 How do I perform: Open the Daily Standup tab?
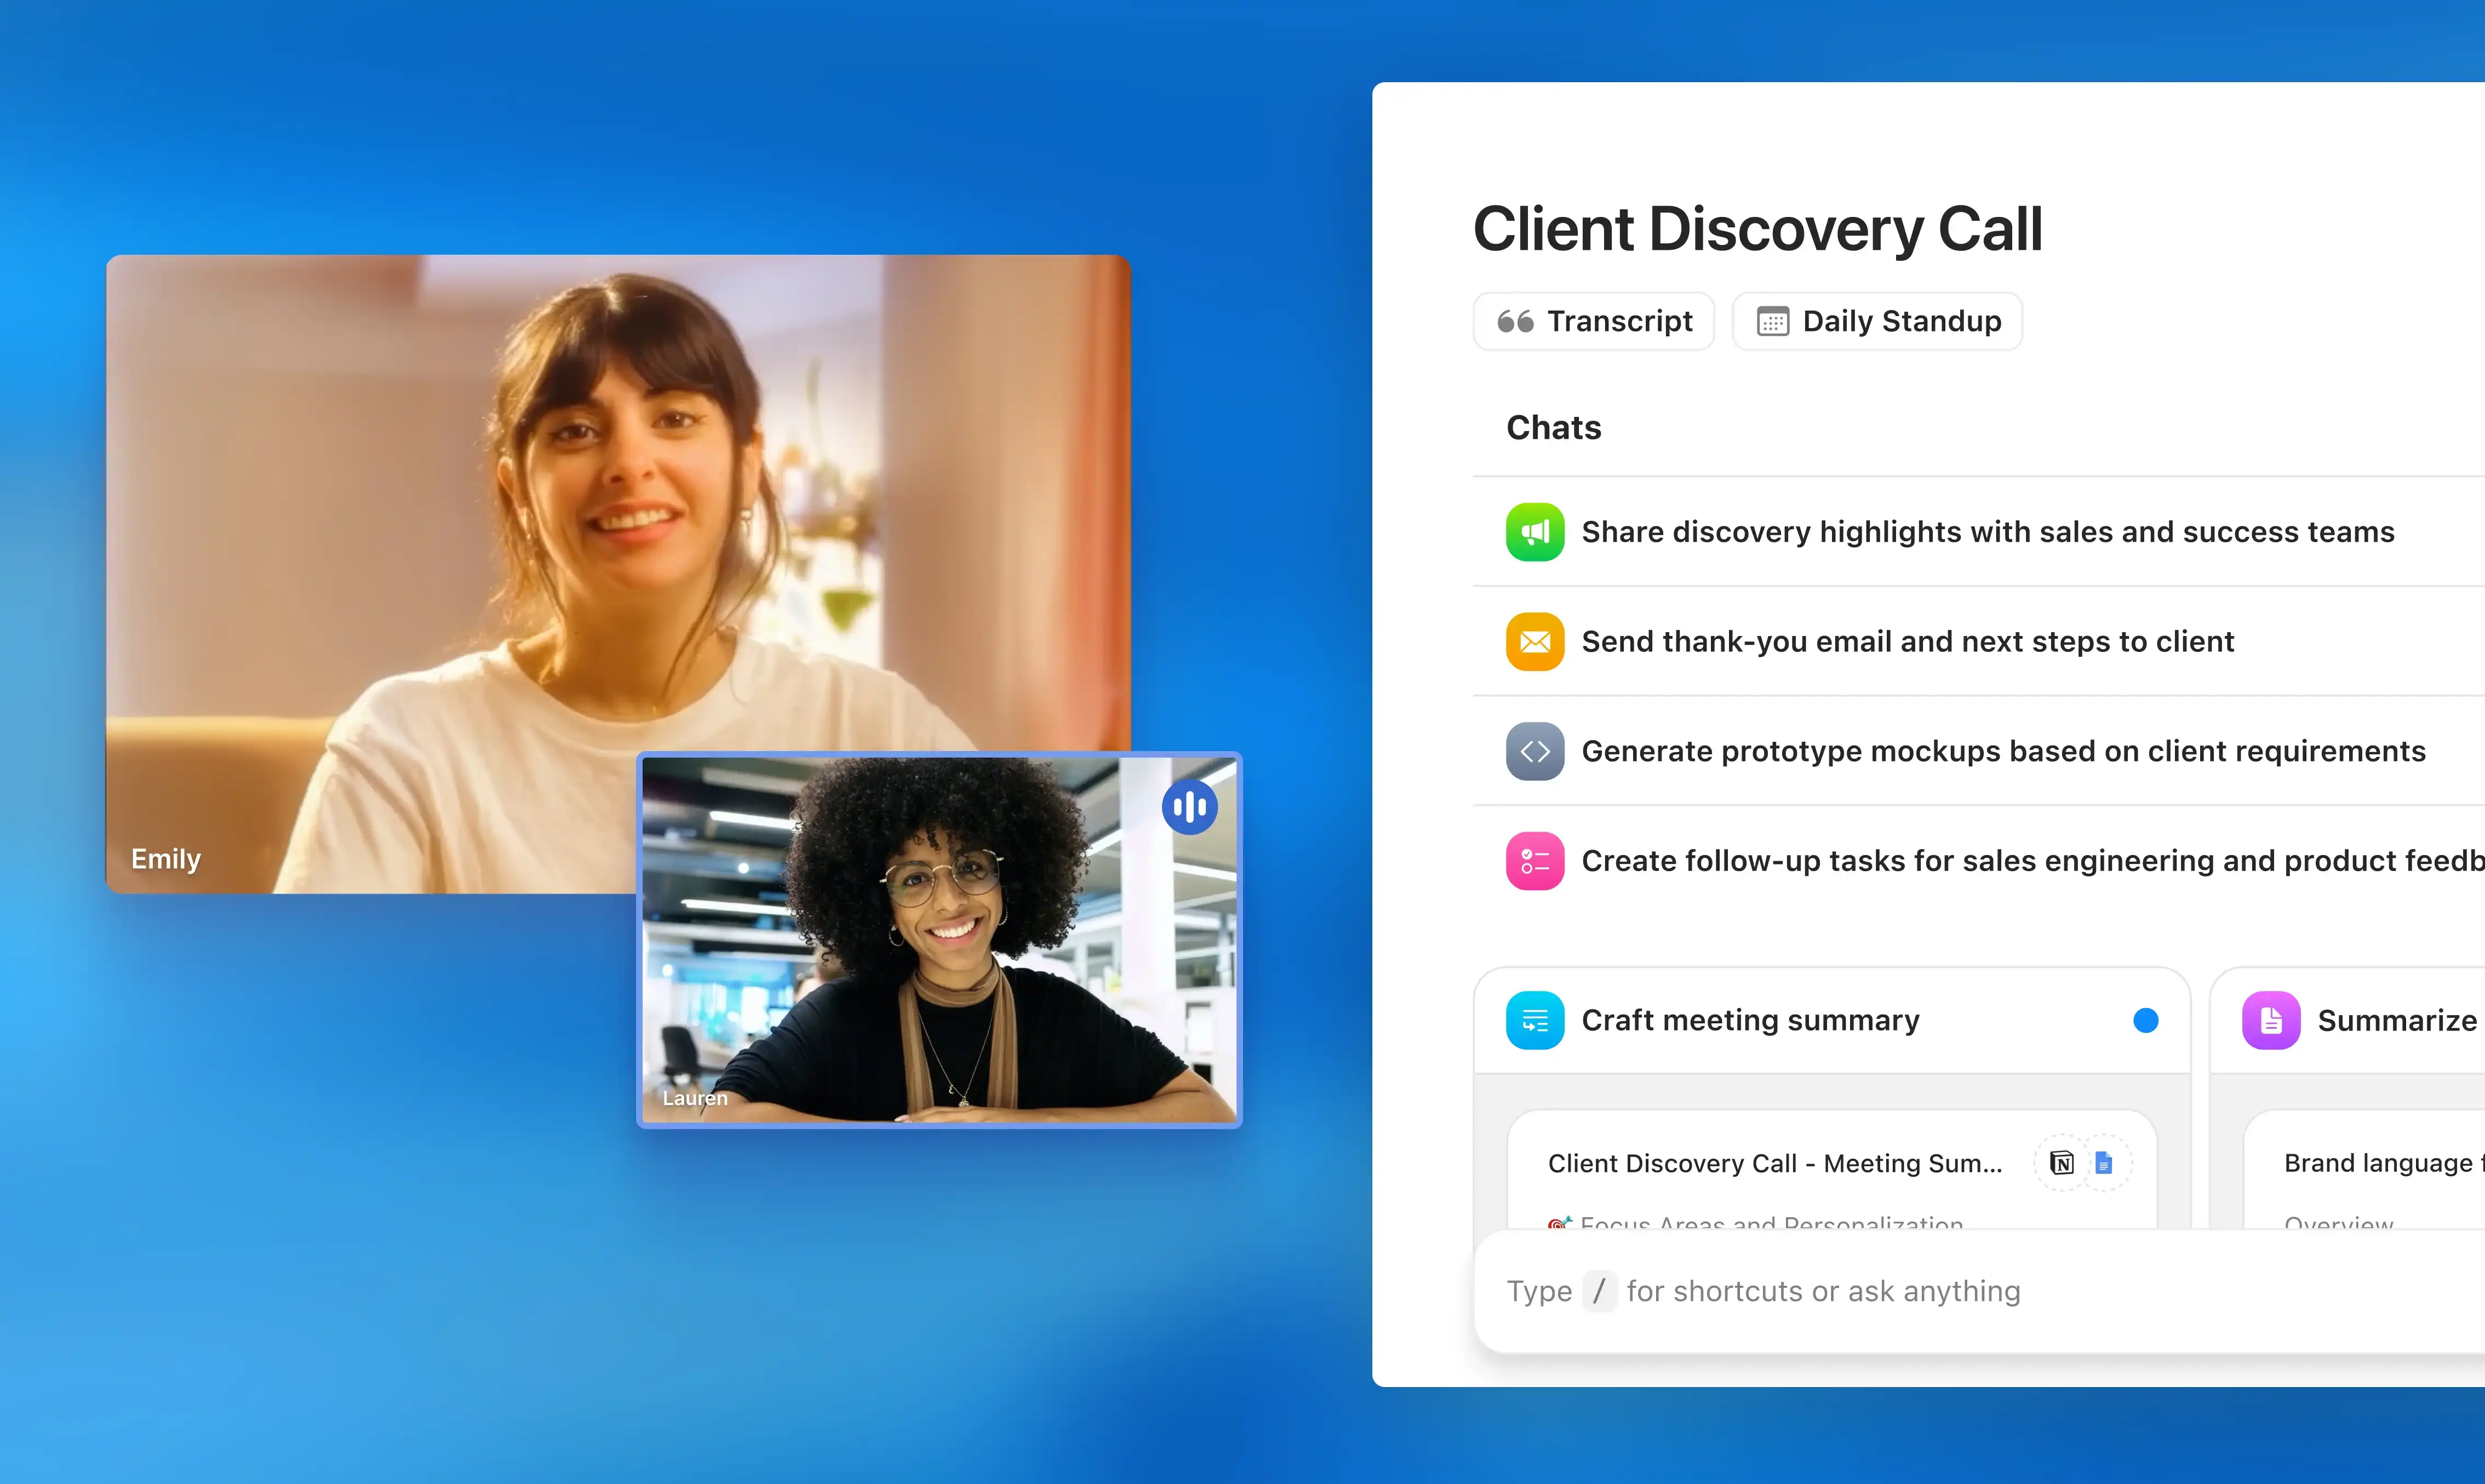(x=1877, y=321)
